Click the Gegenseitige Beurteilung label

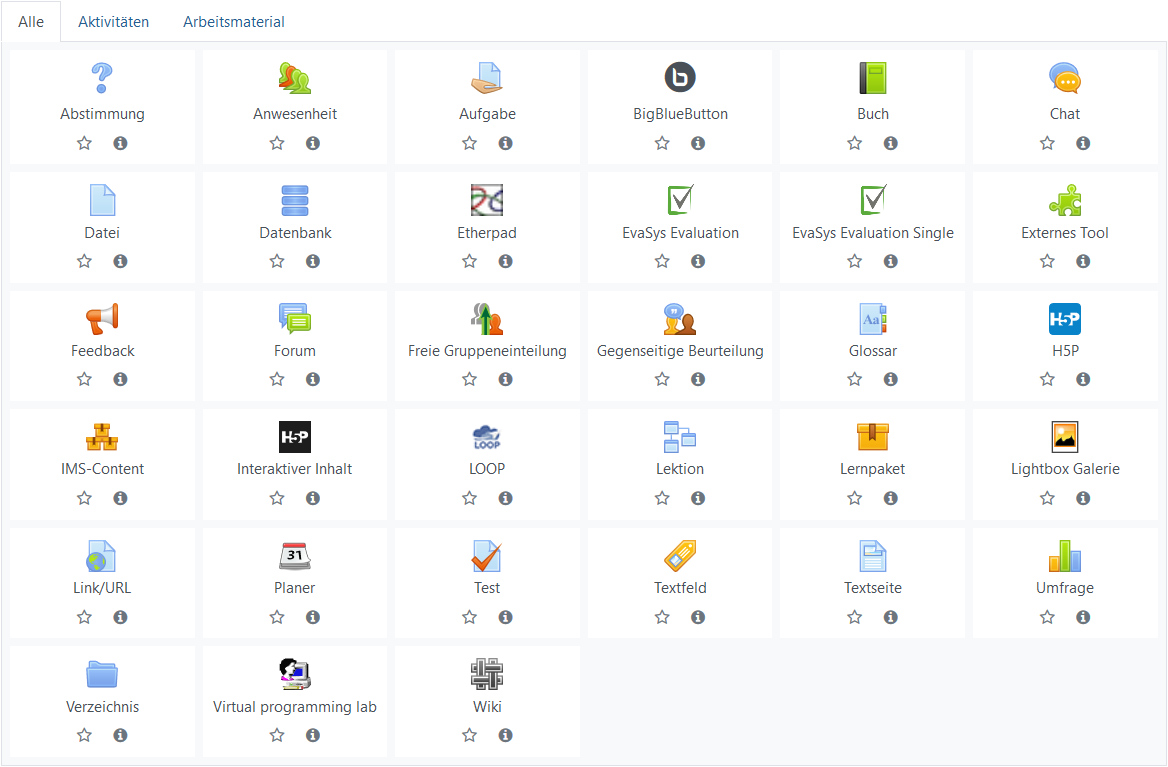click(x=680, y=351)
